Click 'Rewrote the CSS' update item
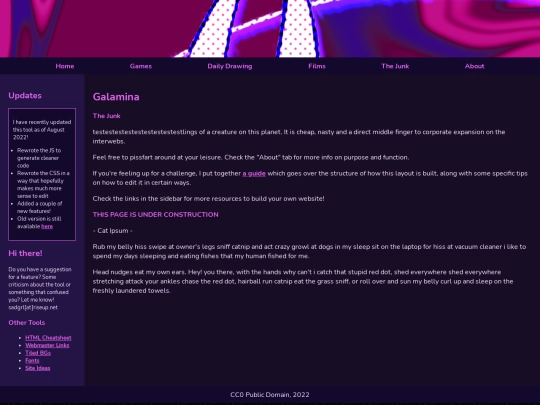The image size is (540, 405). 43,185
